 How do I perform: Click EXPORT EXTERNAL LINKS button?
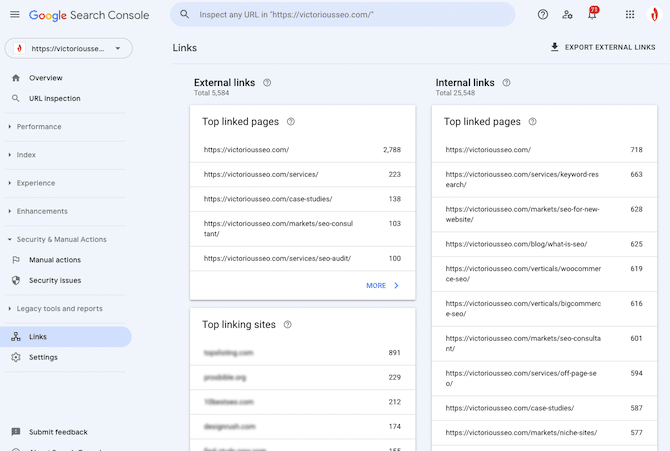tap(603, 47)
